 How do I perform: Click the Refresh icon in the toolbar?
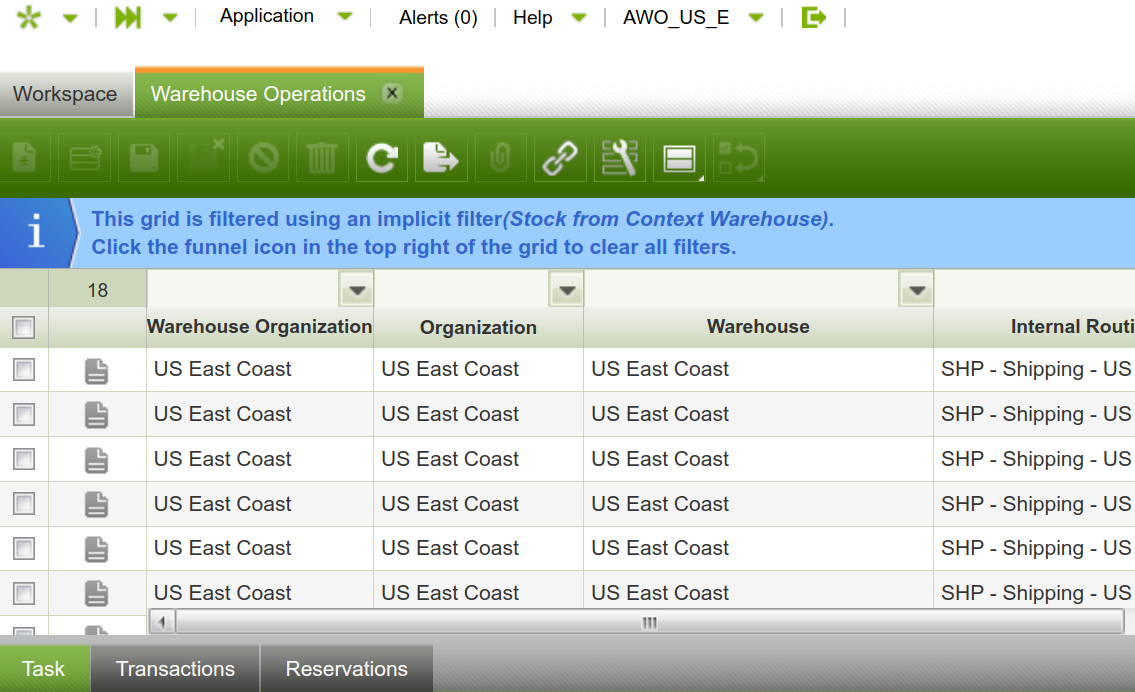[382, 158]
